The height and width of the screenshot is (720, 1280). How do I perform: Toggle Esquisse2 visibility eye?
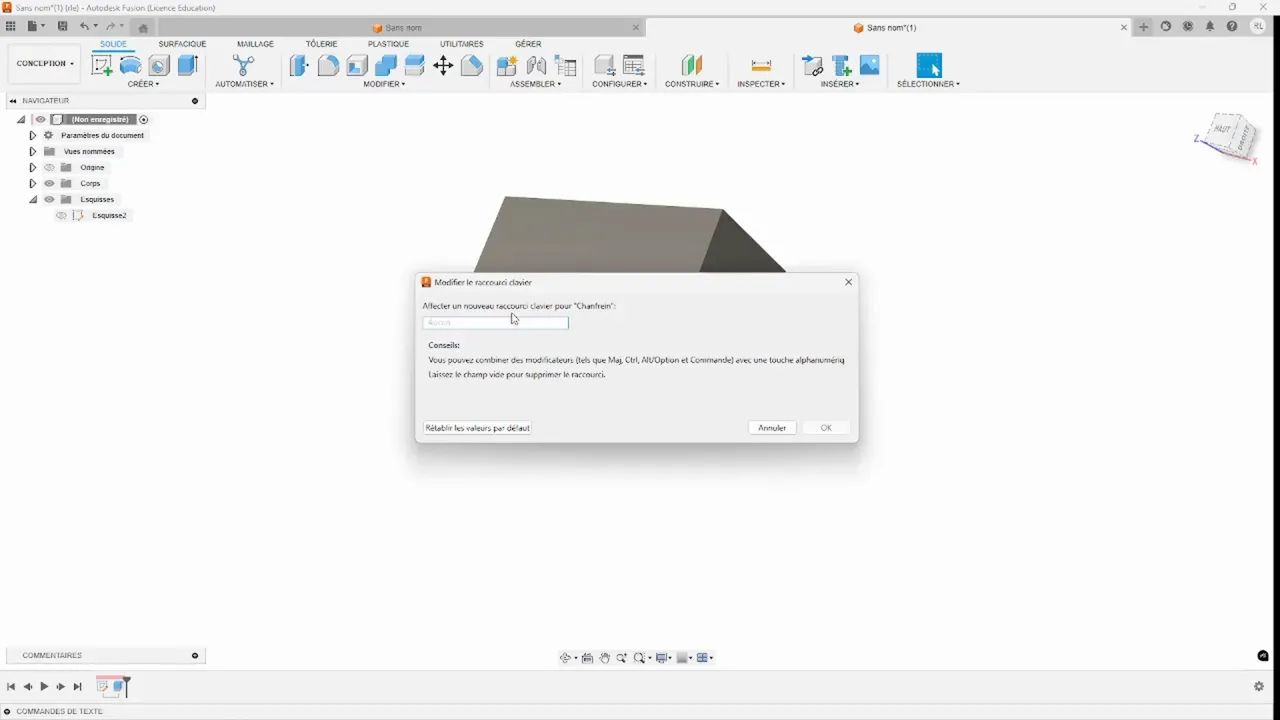pos(61,215)
